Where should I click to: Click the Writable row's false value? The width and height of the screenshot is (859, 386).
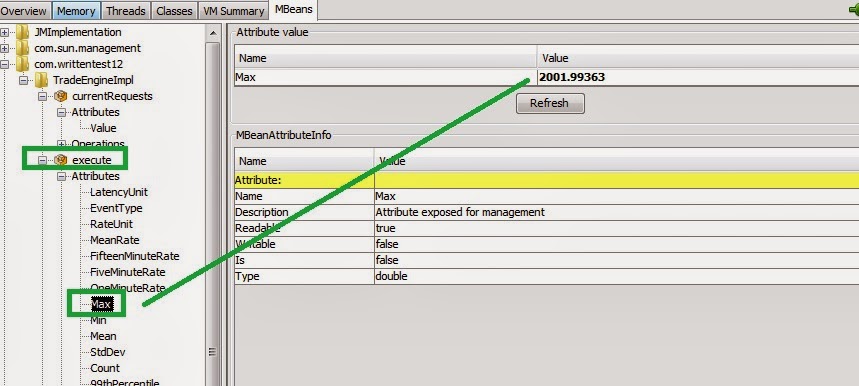pyautogui.click(x=617, y=244)
